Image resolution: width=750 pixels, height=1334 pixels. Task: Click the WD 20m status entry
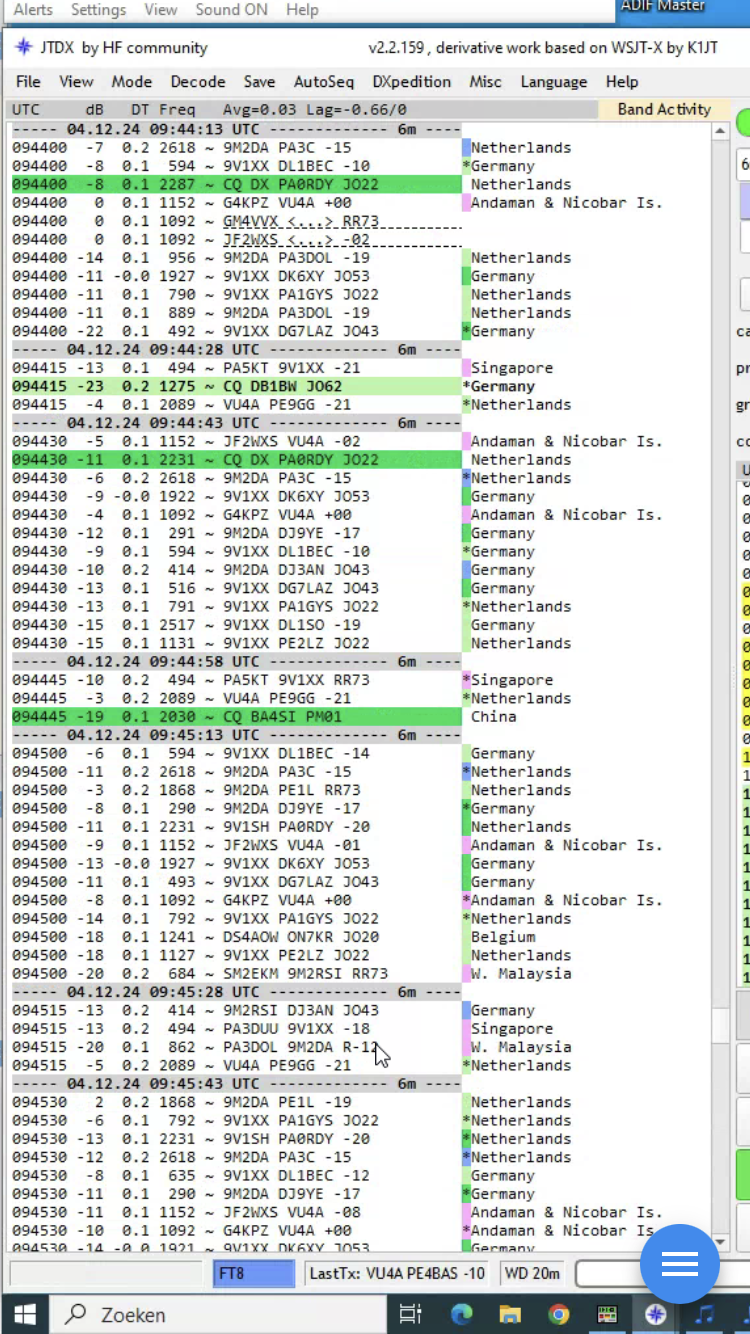532,1274
